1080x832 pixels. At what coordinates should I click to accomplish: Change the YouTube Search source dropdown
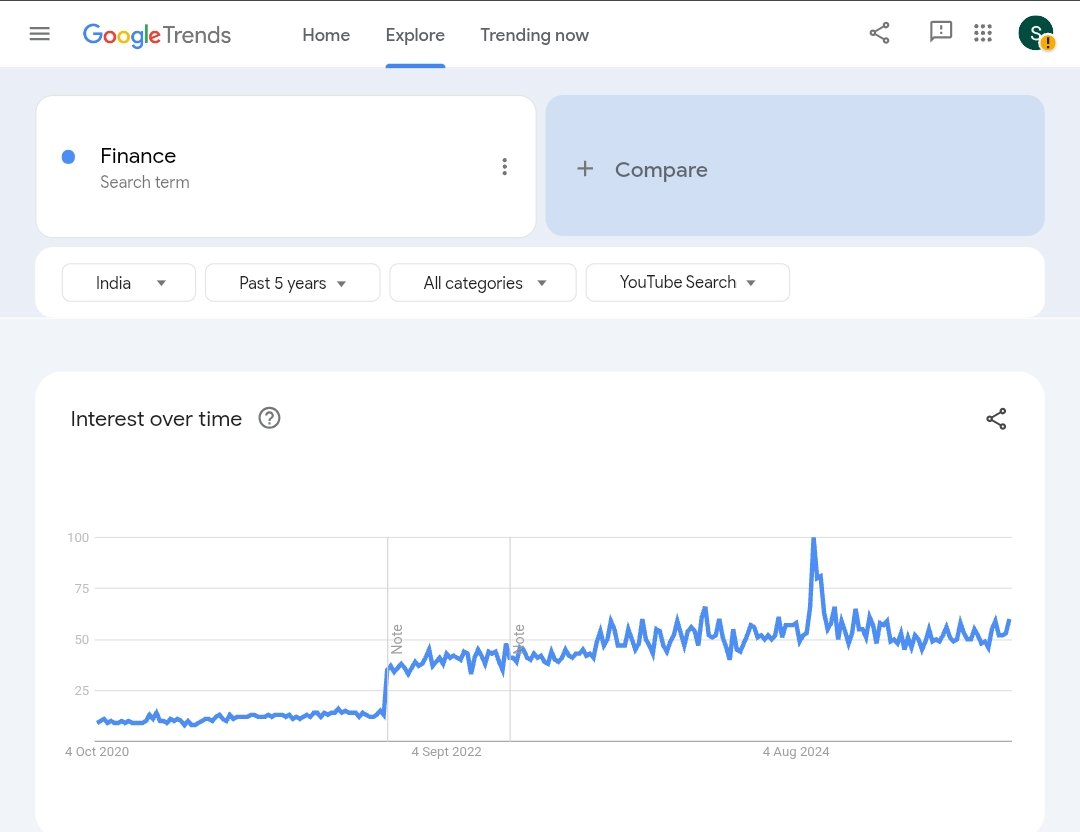pyautogui.click(x=687, y=282)
